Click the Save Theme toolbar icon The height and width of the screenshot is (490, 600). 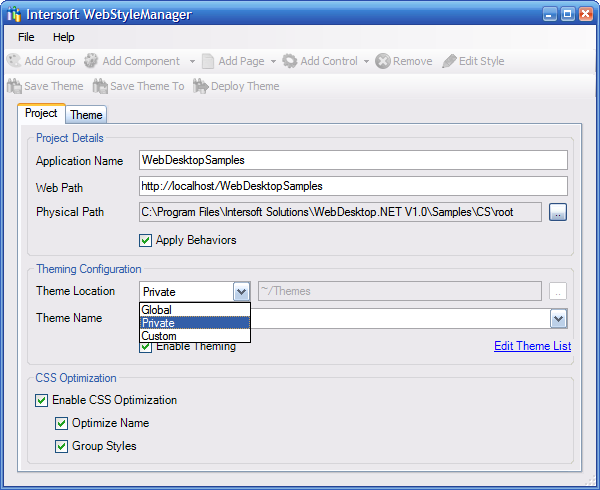coord(14,86)
